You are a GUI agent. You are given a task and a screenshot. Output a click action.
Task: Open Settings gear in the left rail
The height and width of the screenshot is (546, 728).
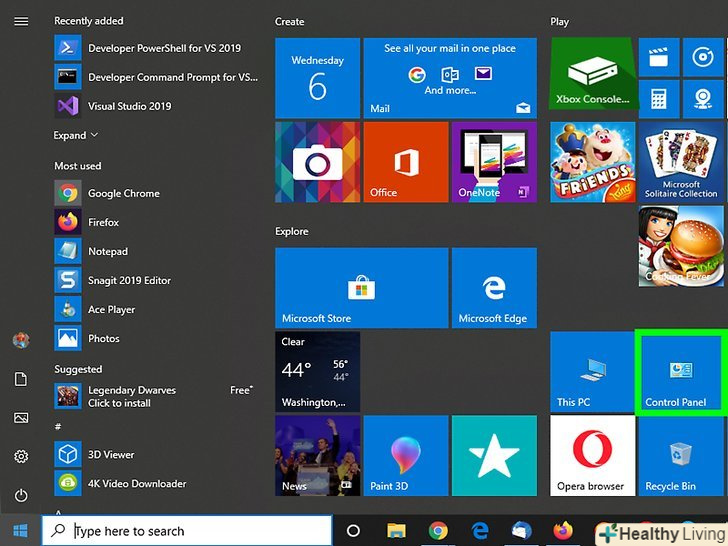coord(21,456)
